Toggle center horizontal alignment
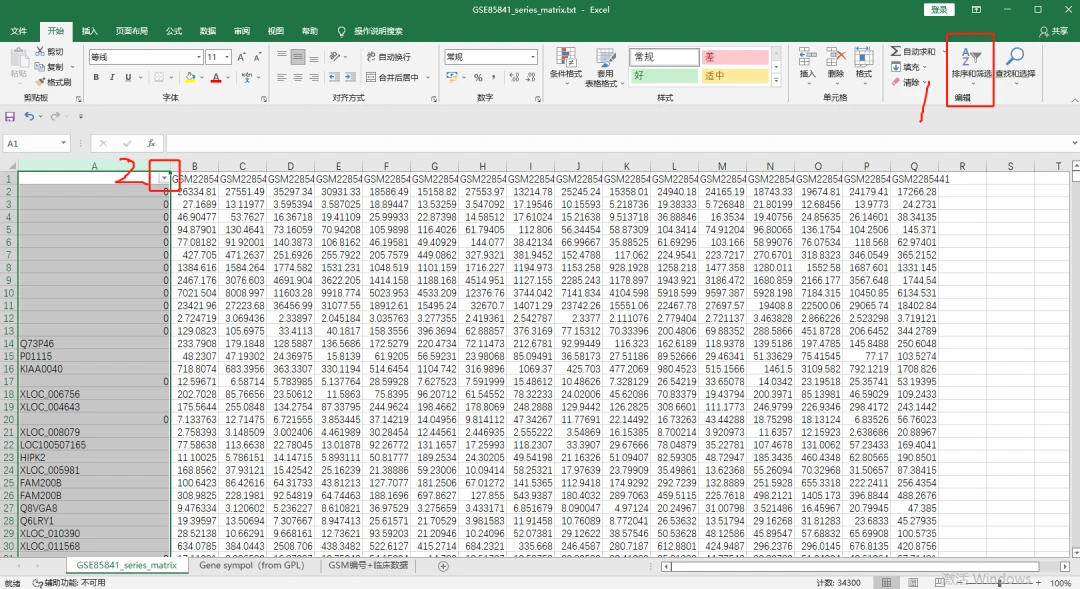The height and width of the screenshot is (589, 1080). coord(298,77)
